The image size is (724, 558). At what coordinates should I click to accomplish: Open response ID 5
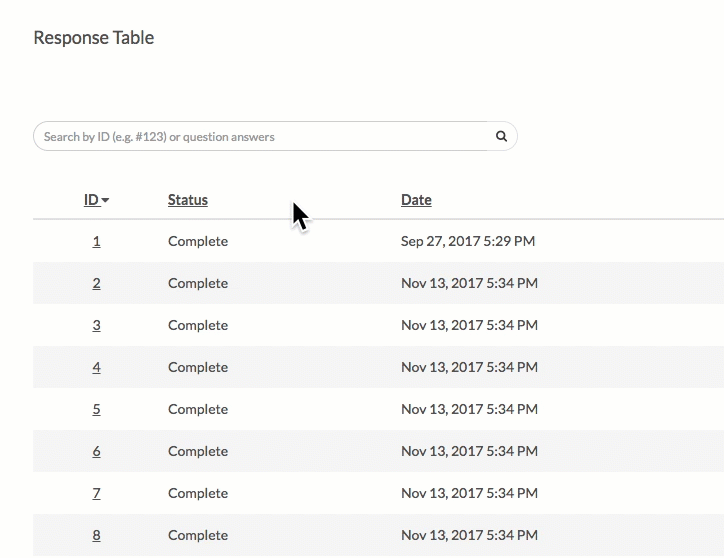point(96,409)
